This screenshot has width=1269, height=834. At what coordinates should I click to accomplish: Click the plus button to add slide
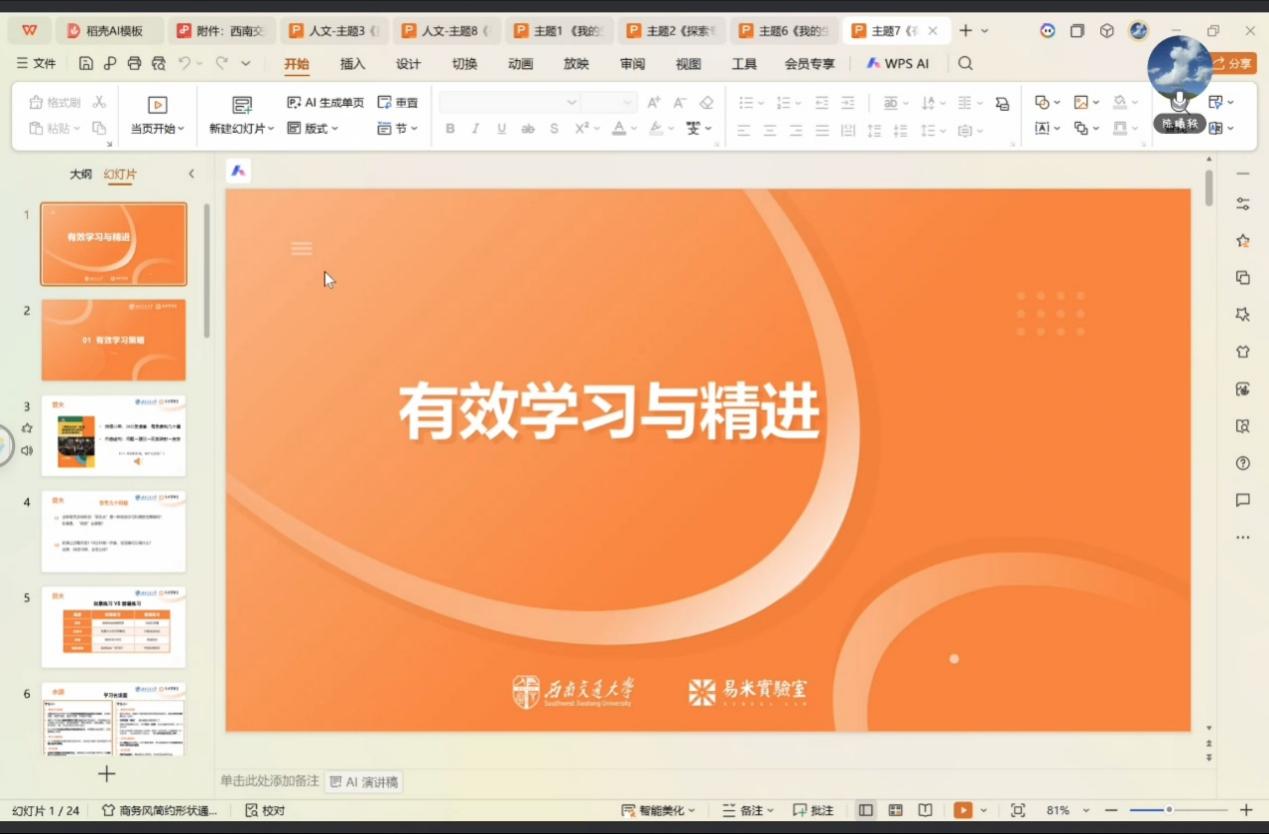click(x=107, y=773)
